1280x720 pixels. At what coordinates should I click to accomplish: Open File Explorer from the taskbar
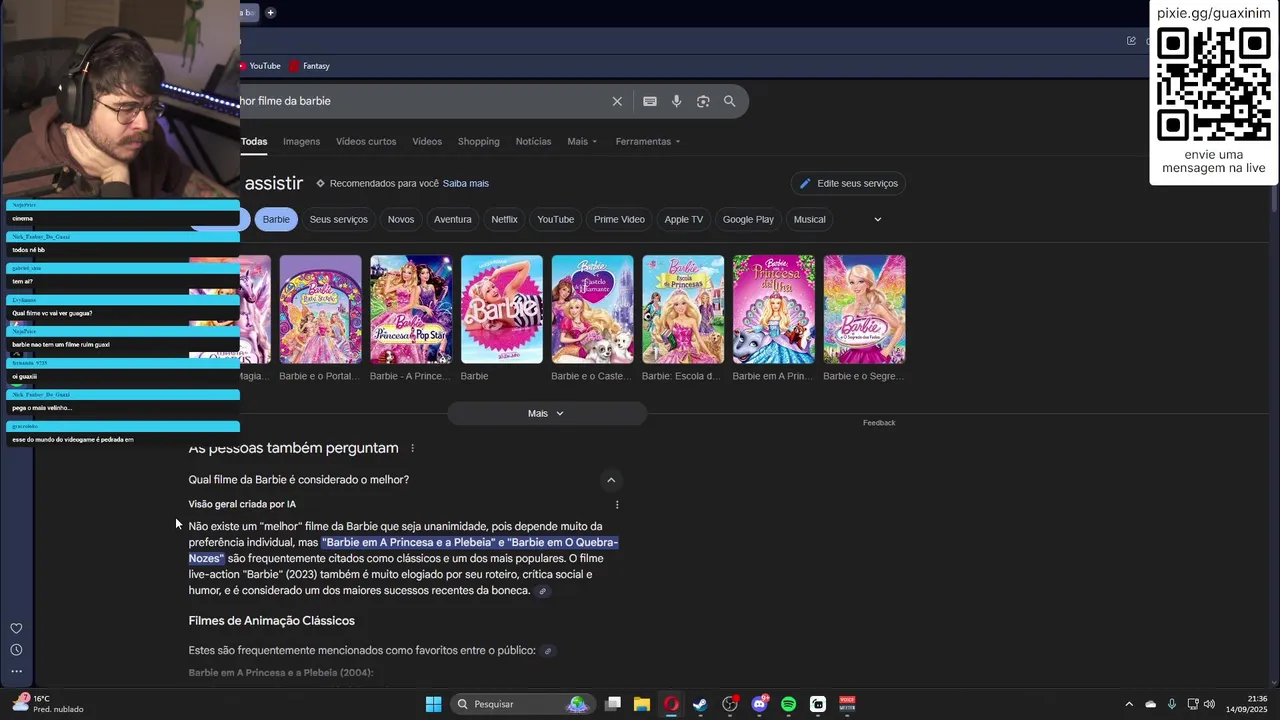(642, 704)
